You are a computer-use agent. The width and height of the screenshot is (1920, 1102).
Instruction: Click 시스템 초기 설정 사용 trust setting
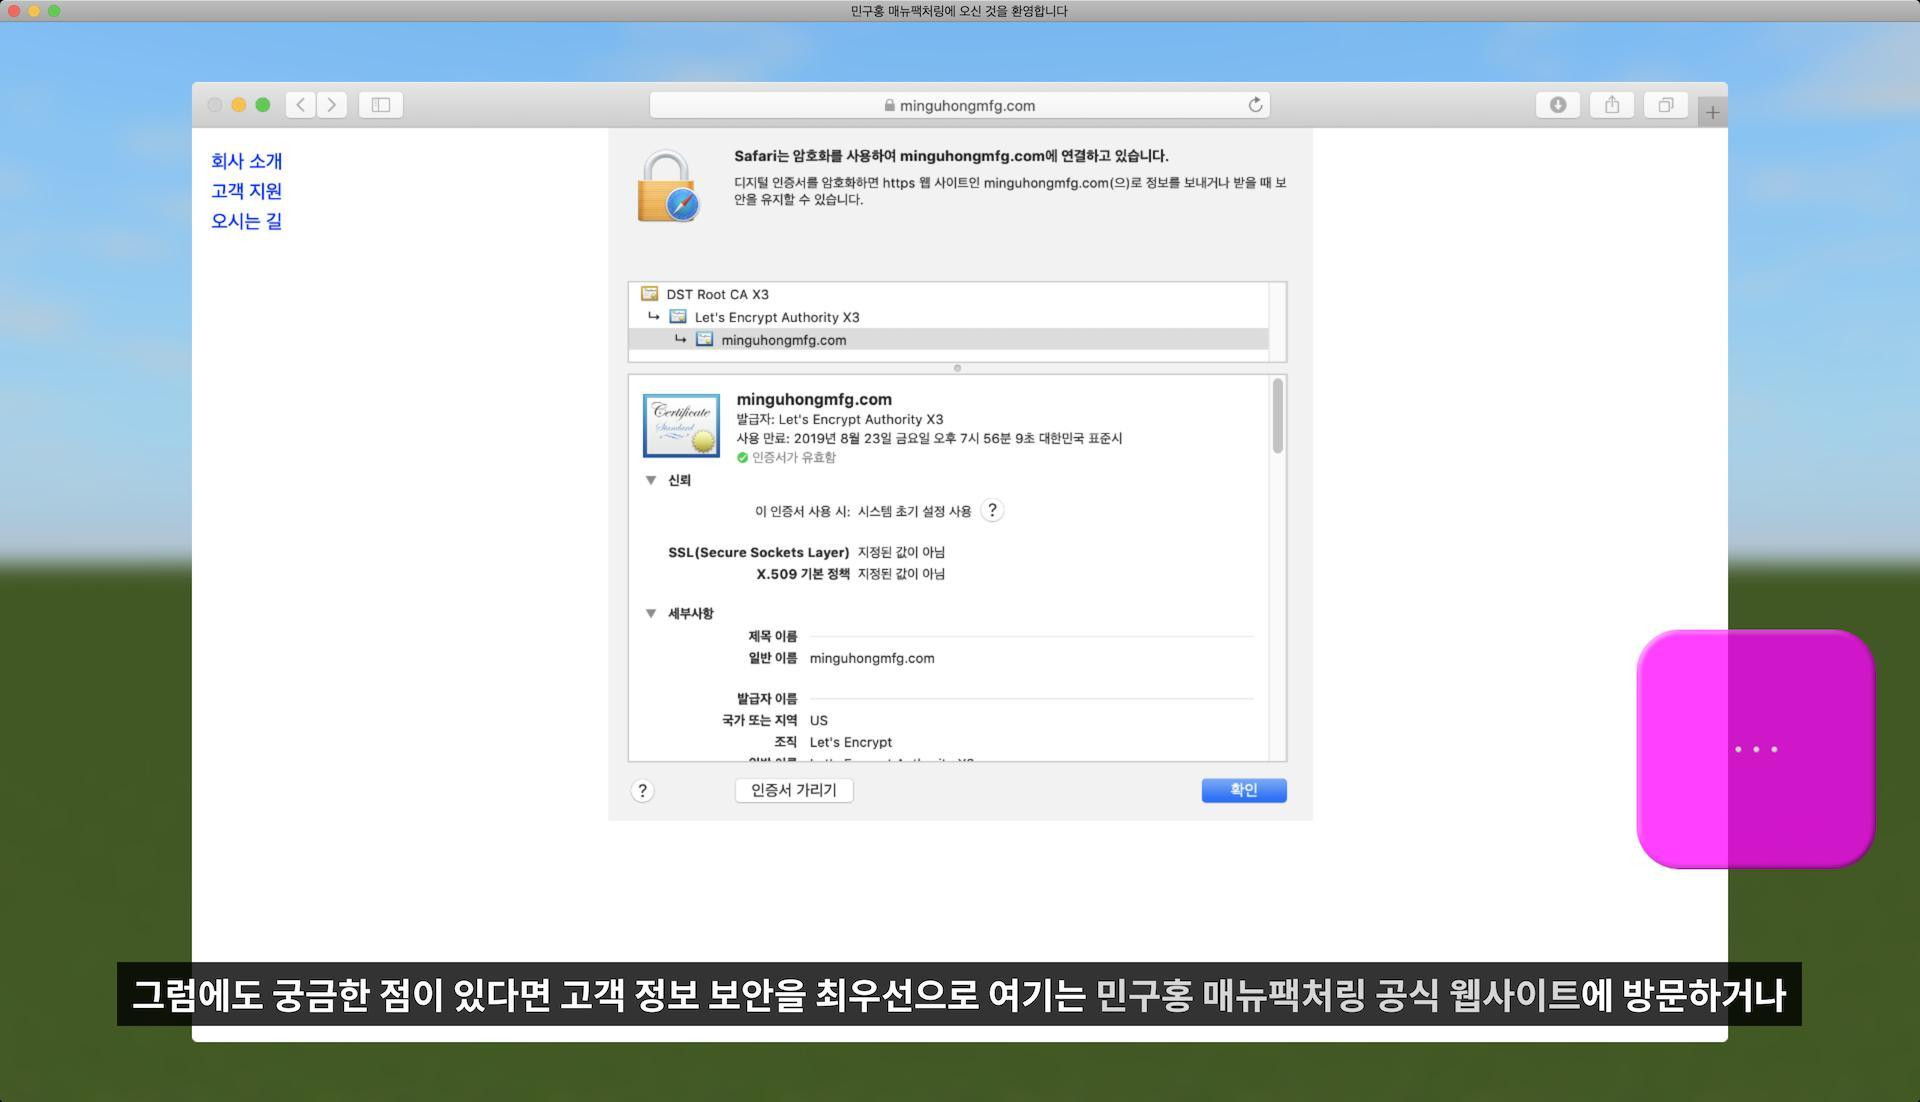tap(914, 511)
